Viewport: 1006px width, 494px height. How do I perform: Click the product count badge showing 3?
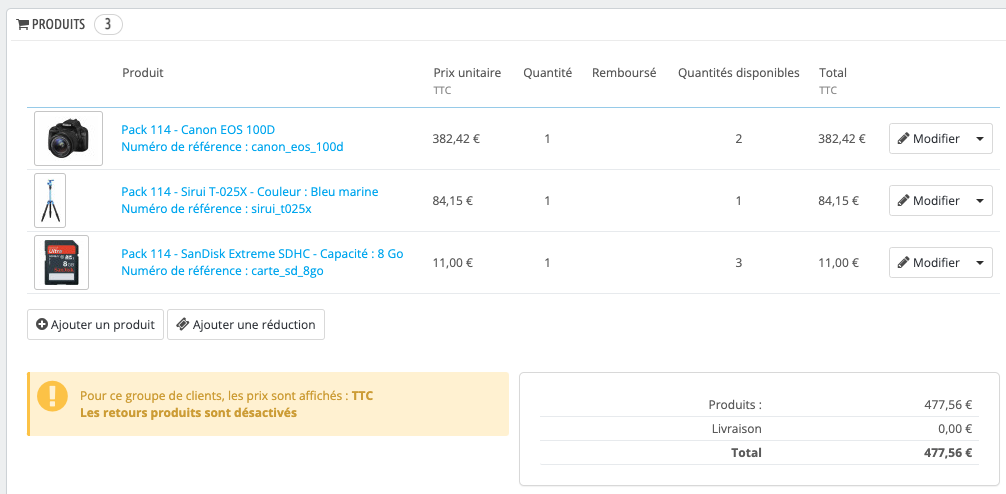[x=108, y=25]
